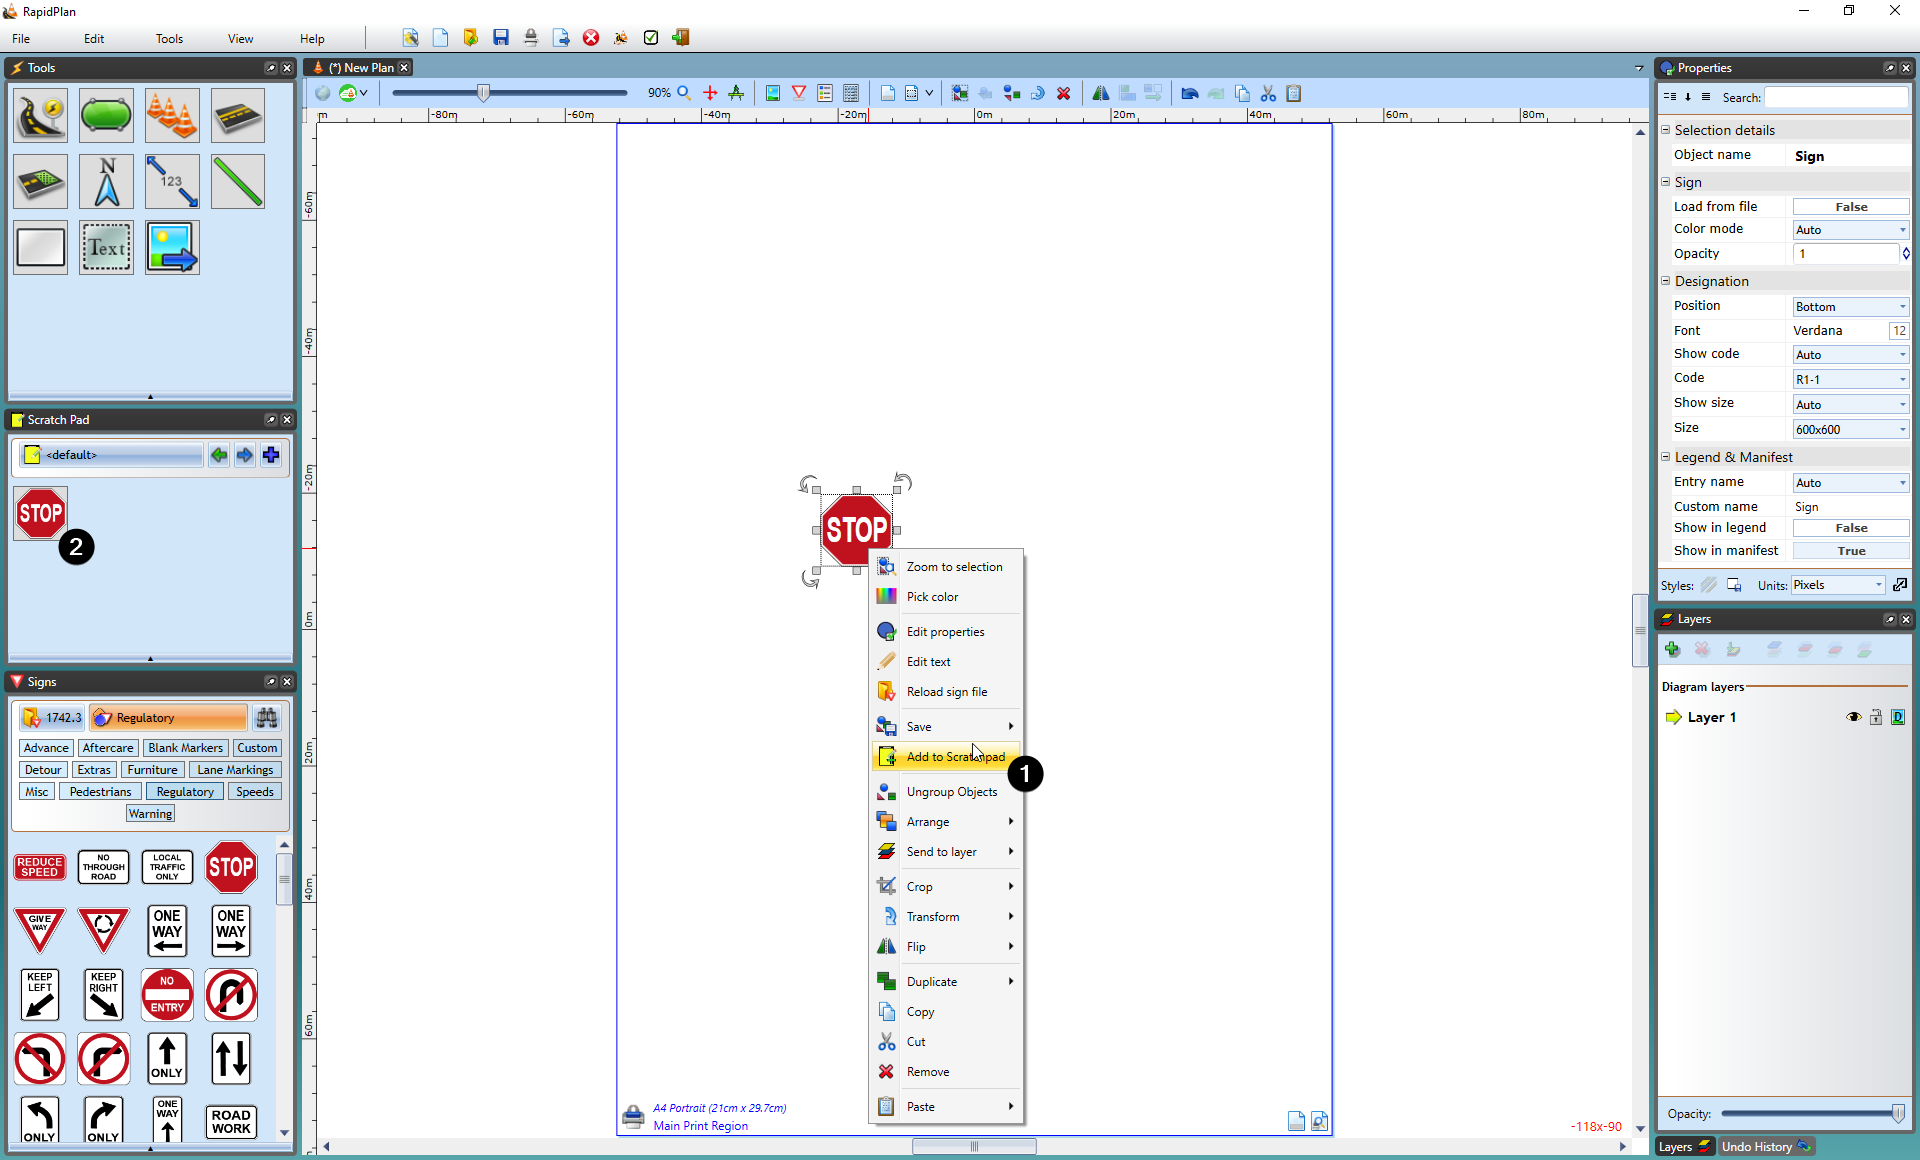
Task: Choose Ungroup Objects in context menu
Action: click(x=946, y=792)
